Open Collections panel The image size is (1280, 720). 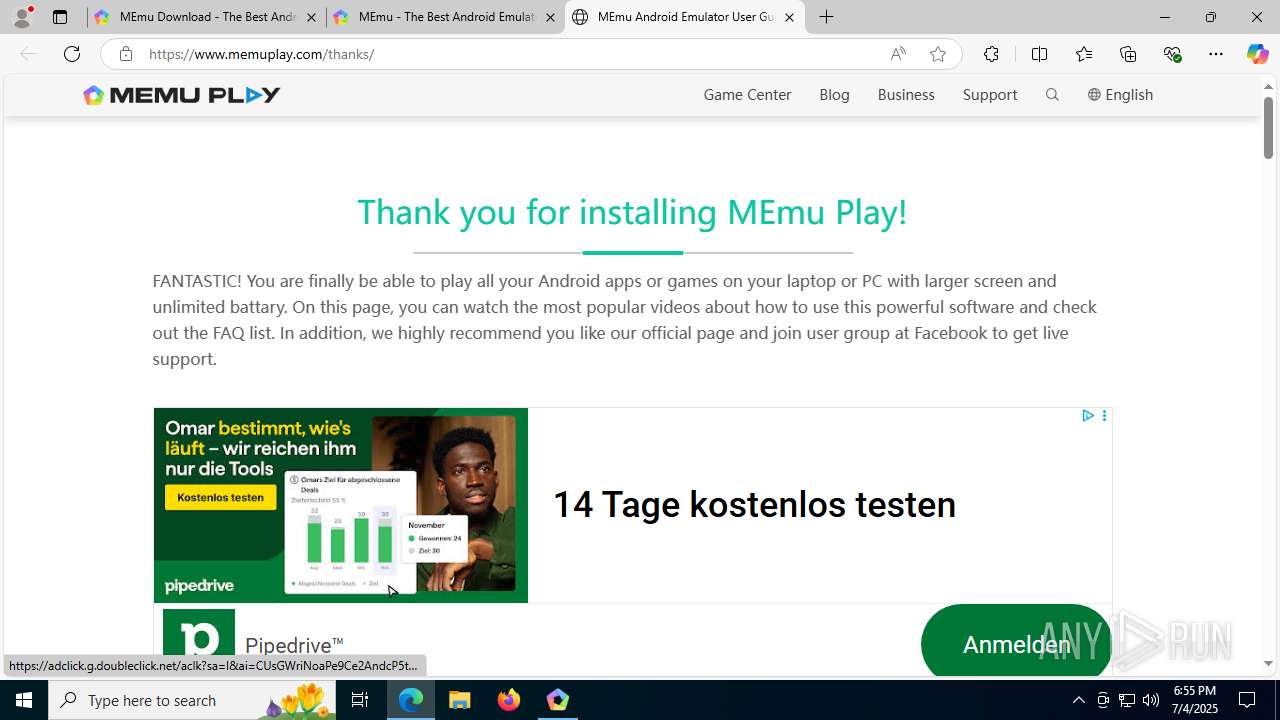[1128, 54]
